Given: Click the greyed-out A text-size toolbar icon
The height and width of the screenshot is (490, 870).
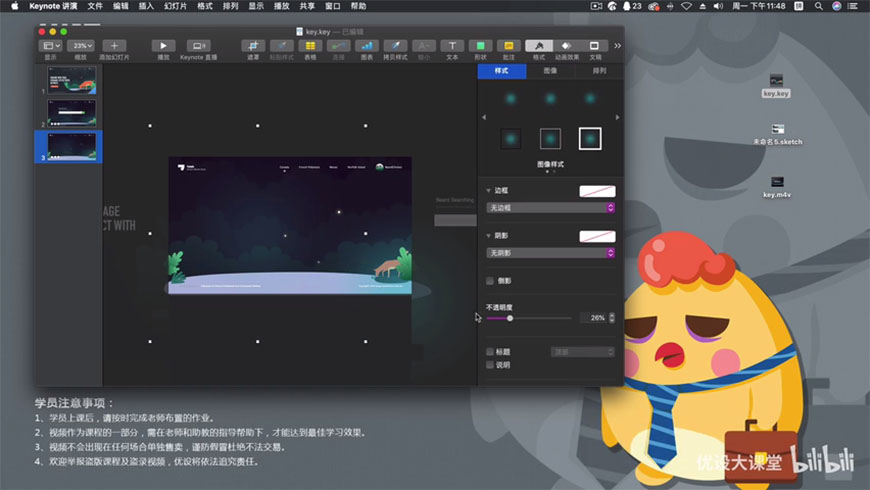Looking at the screenshot, I should pos(424,46).
